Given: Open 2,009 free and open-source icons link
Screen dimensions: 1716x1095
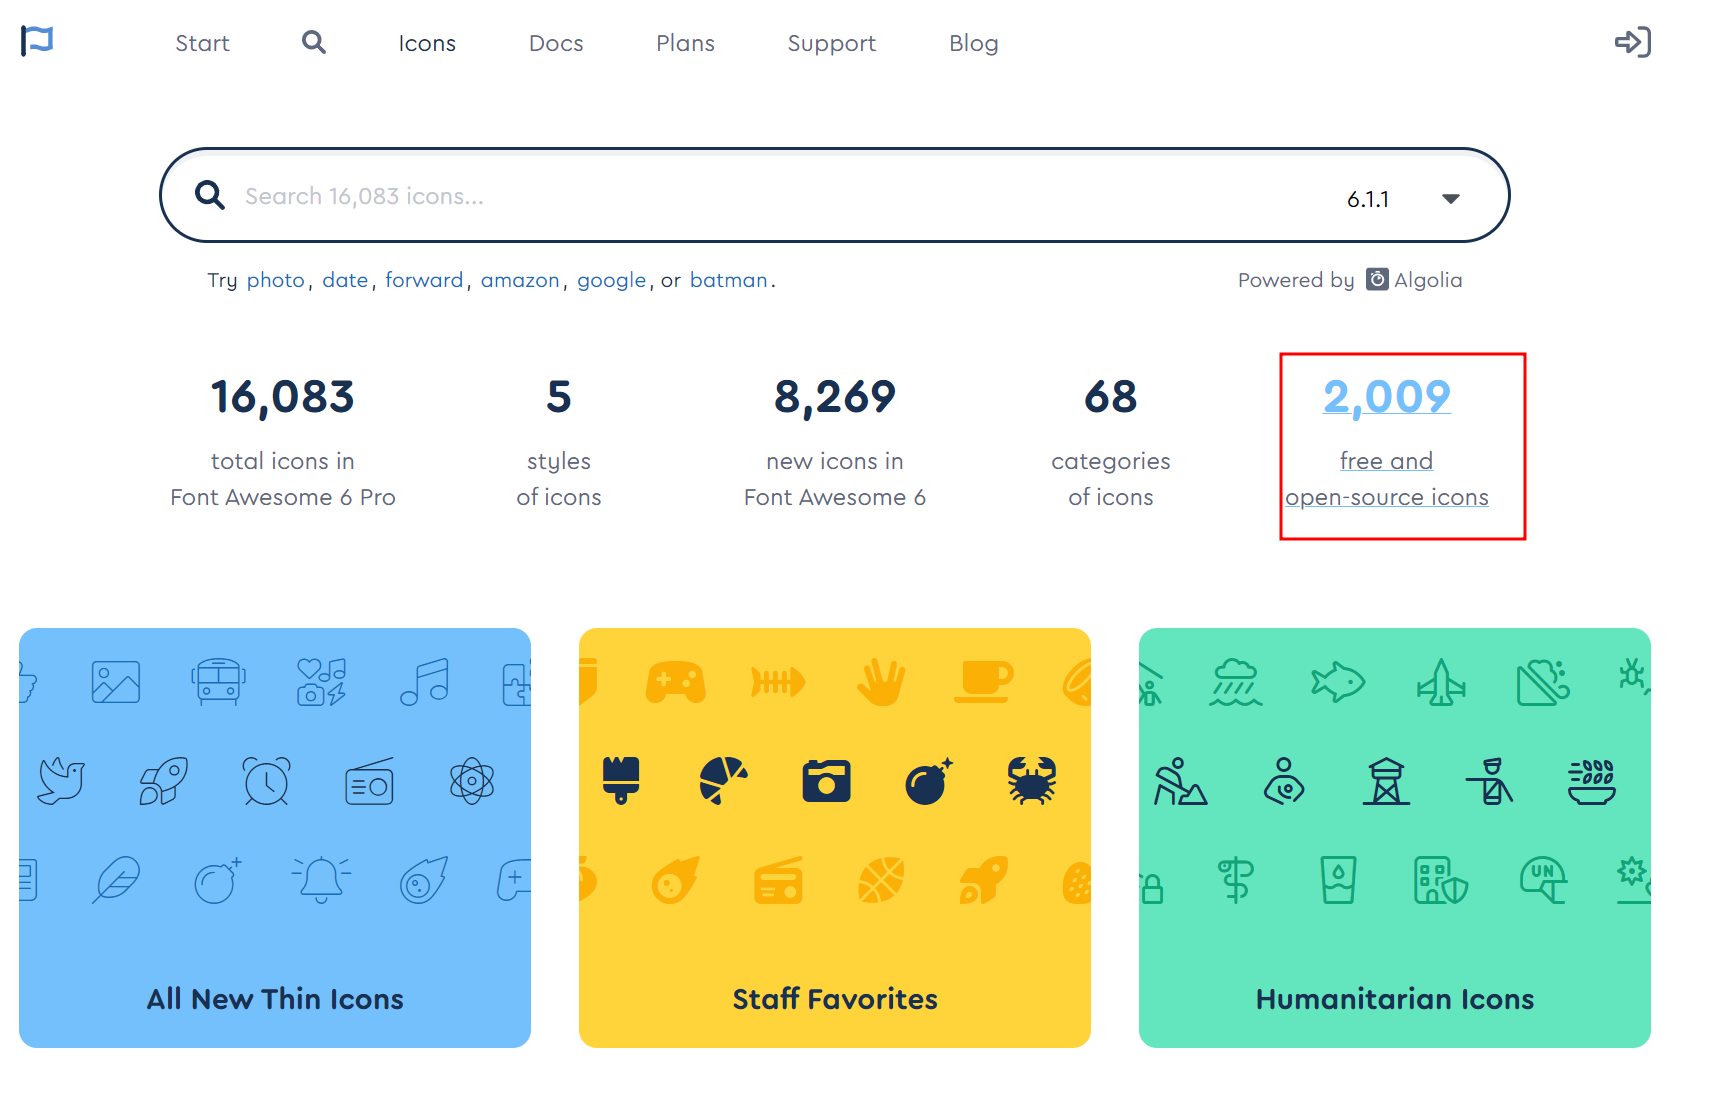Looking at the screenshot, I should (x=1387, y=441).
